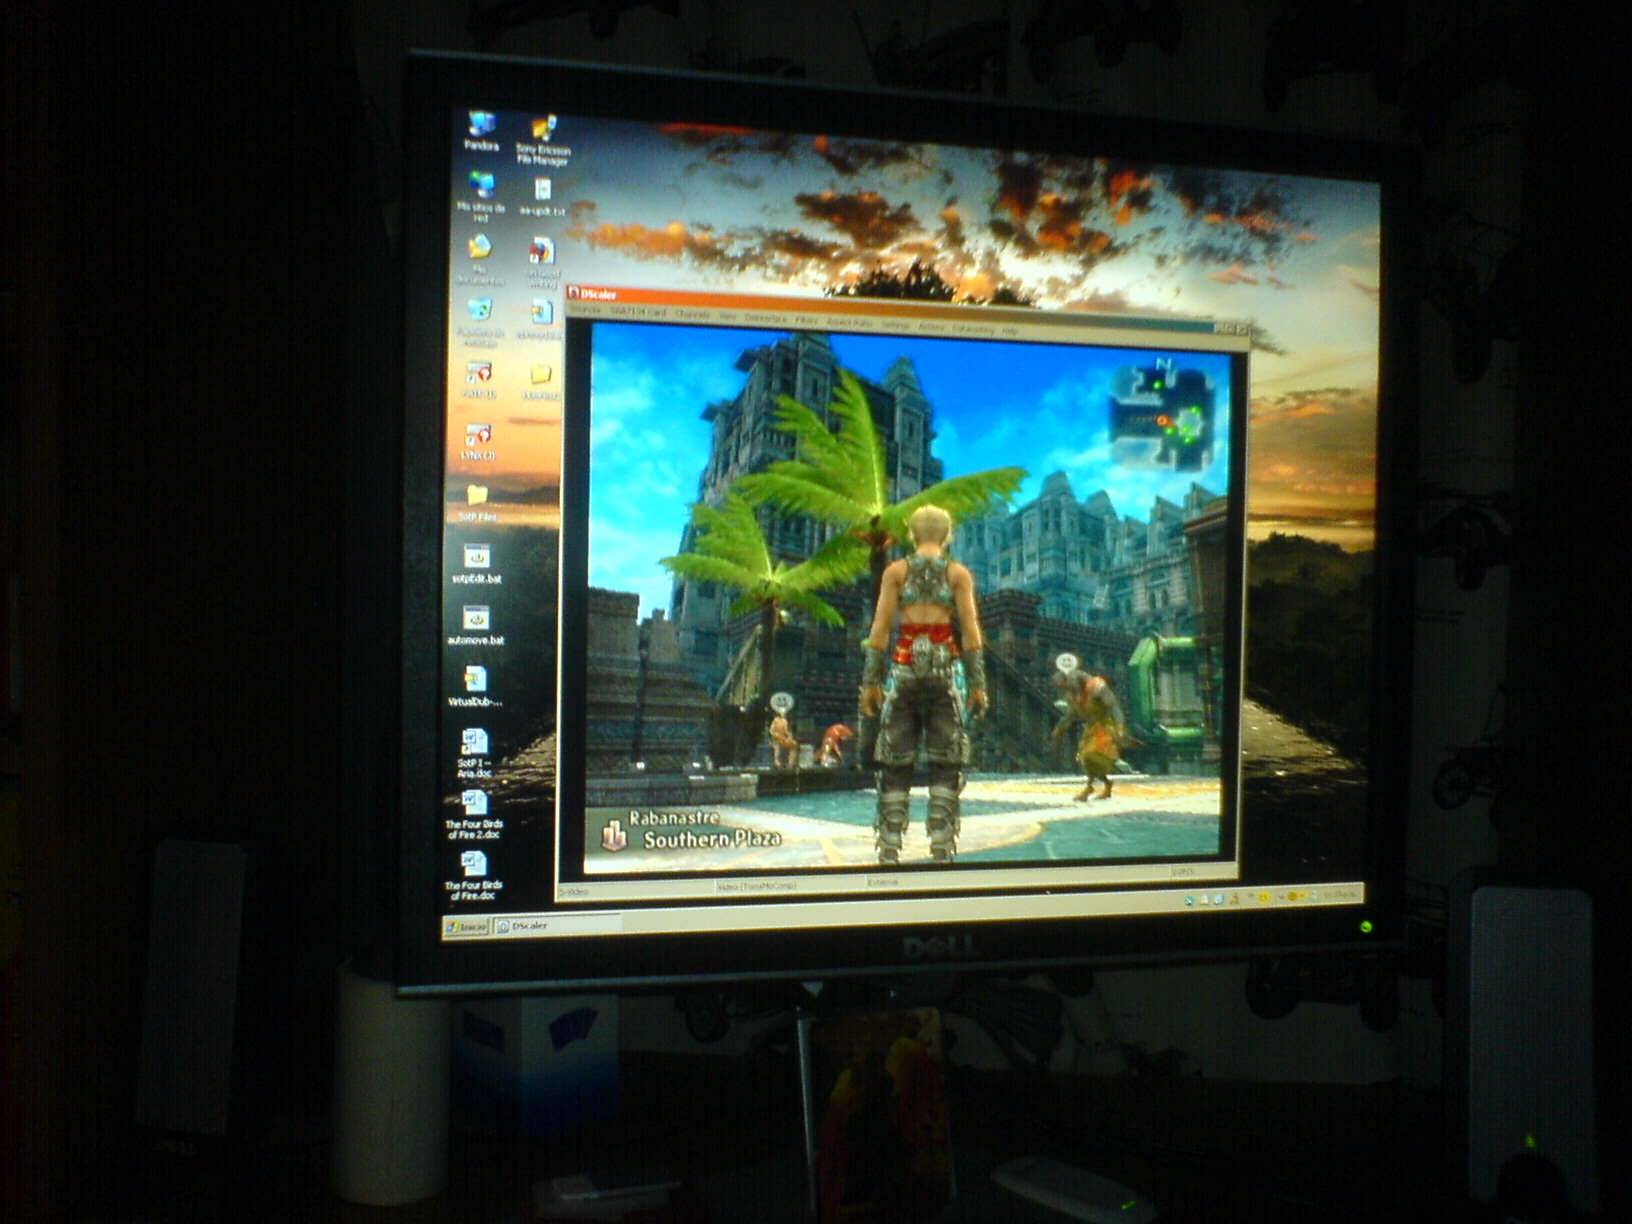Click the Video (TomsMoComp) status field
This screenshot has height=1224, width=1632.
[x=790, y=885]
